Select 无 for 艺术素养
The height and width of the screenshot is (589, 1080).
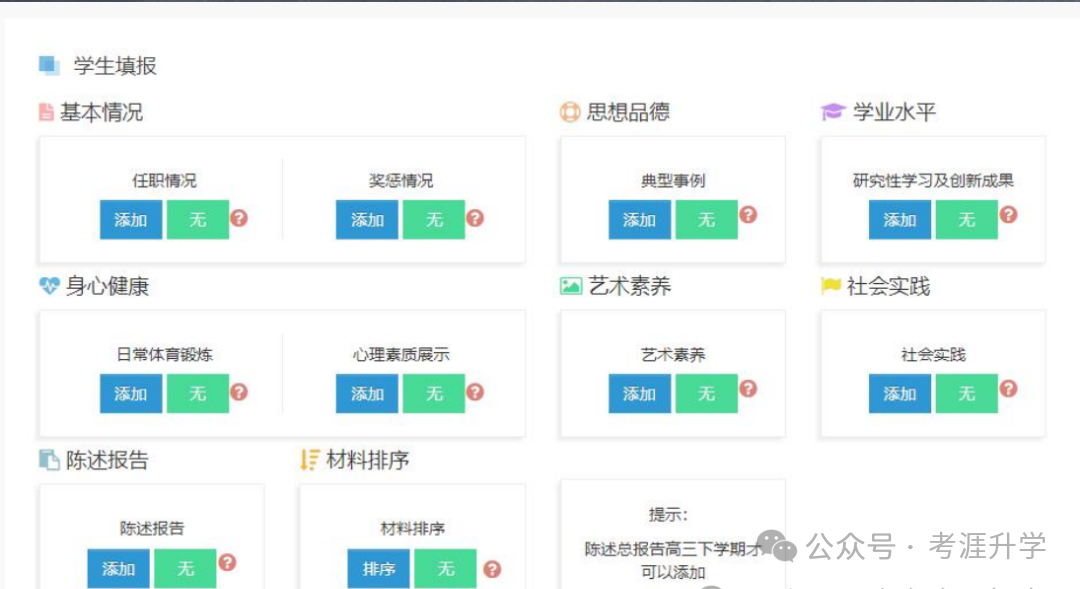706,392
